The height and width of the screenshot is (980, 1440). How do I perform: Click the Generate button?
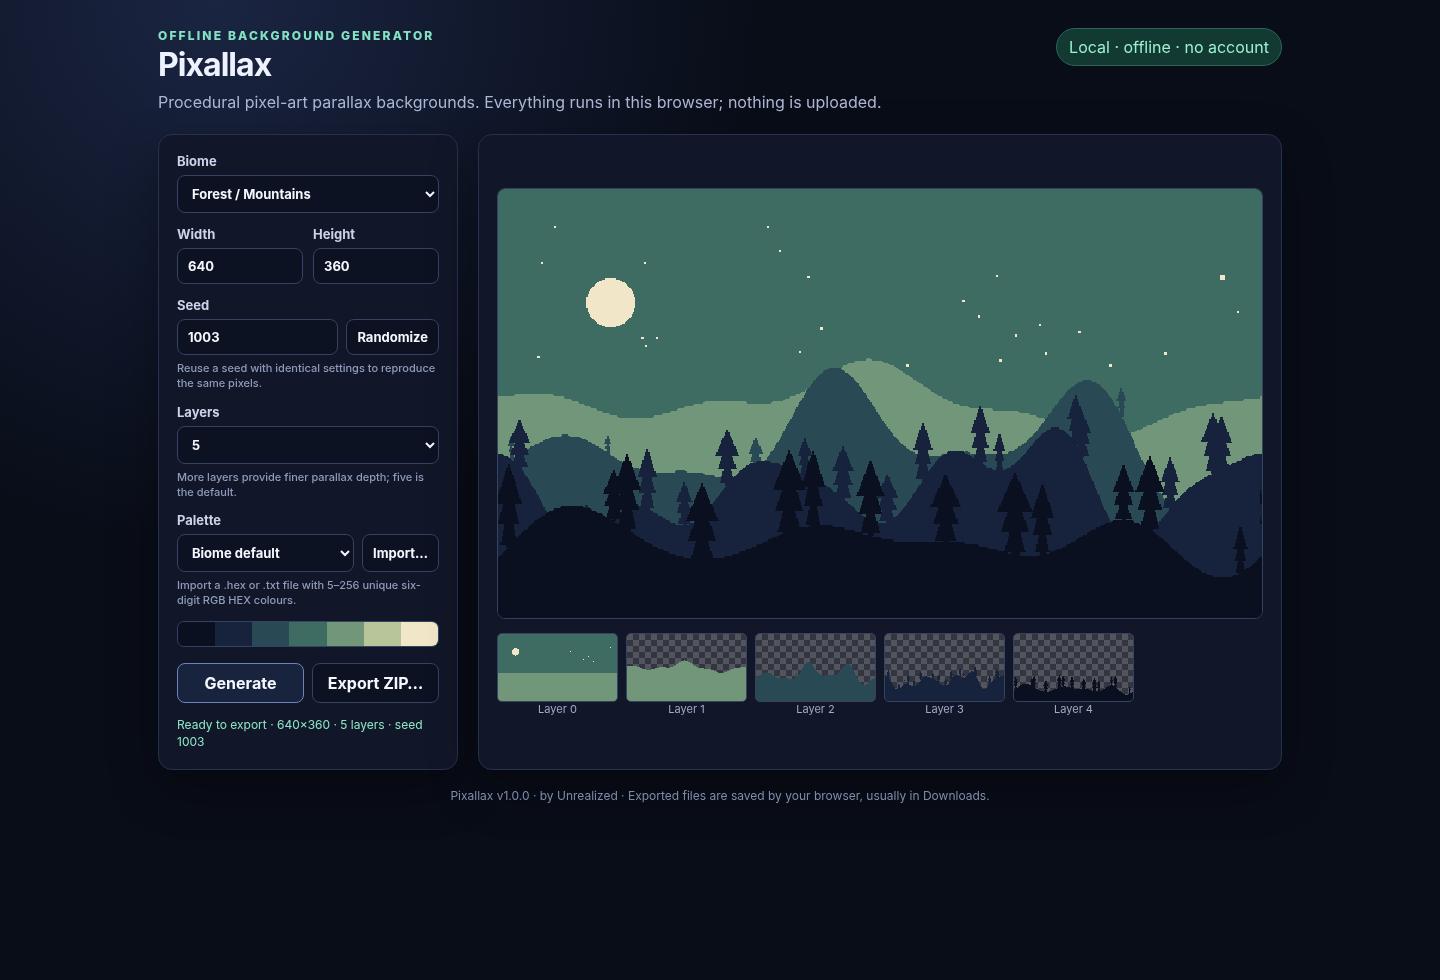tap(240, 683)
